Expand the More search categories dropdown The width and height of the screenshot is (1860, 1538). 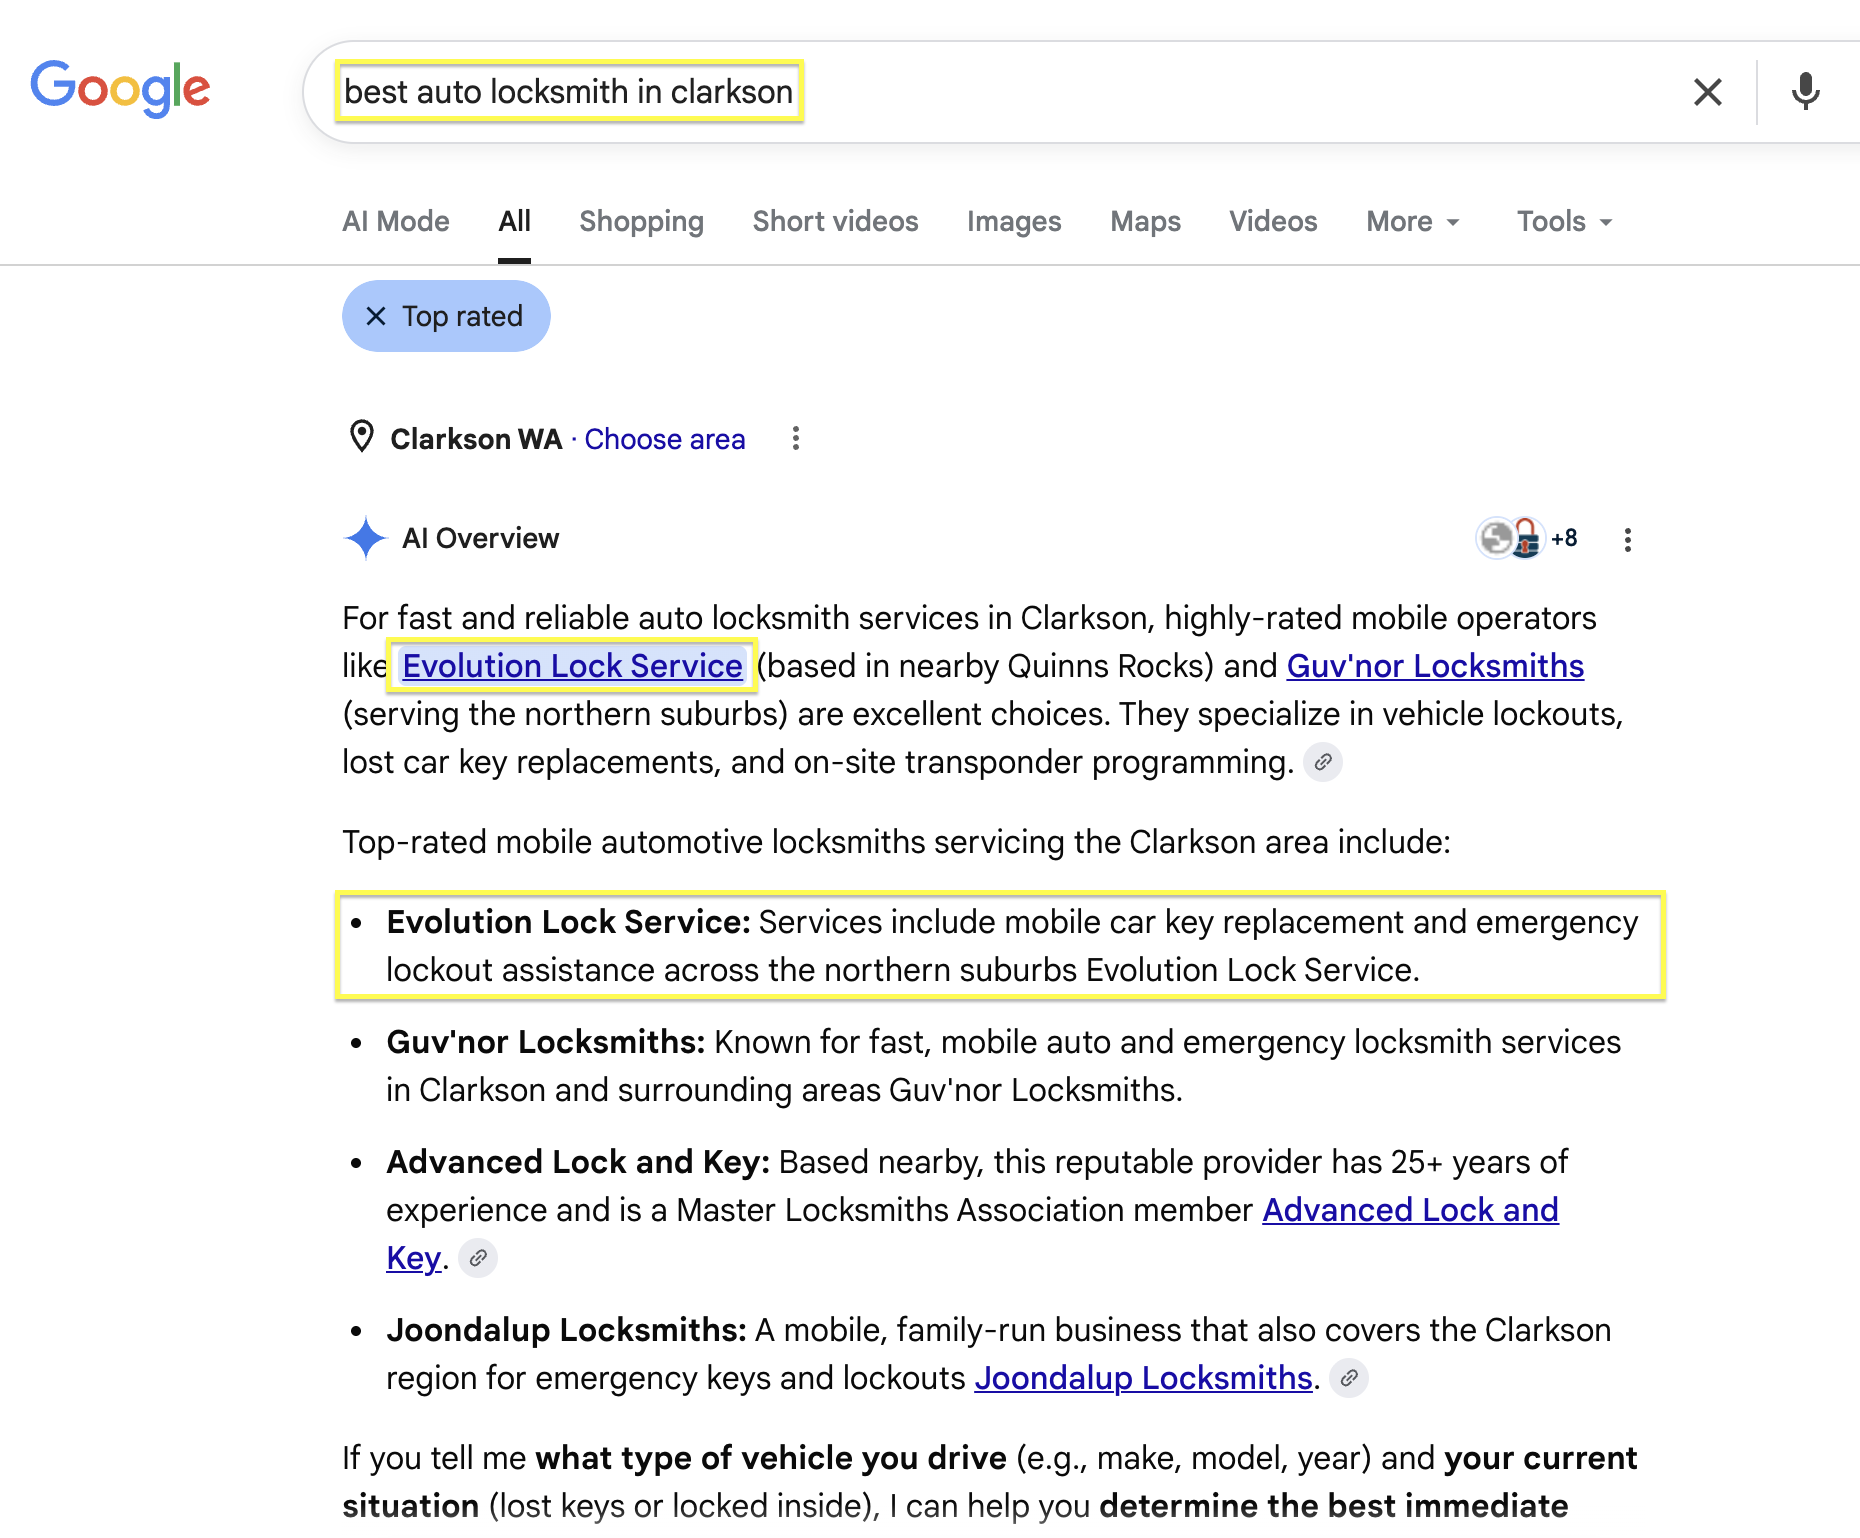1413,221
